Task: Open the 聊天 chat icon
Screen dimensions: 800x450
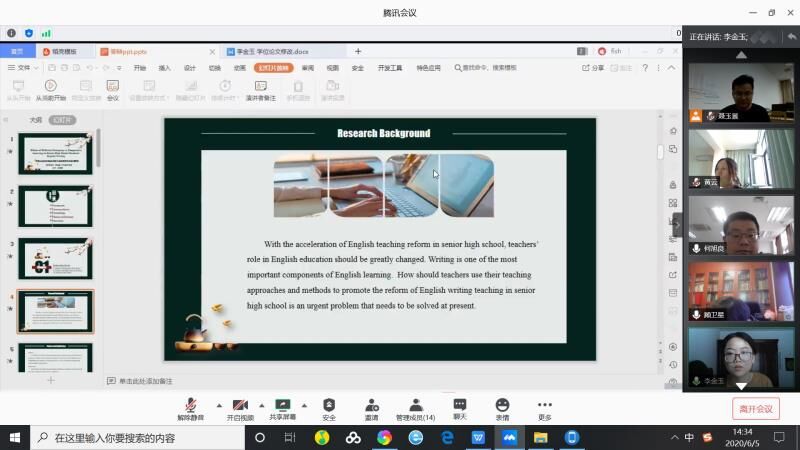Action: click(x=459, y=407)
